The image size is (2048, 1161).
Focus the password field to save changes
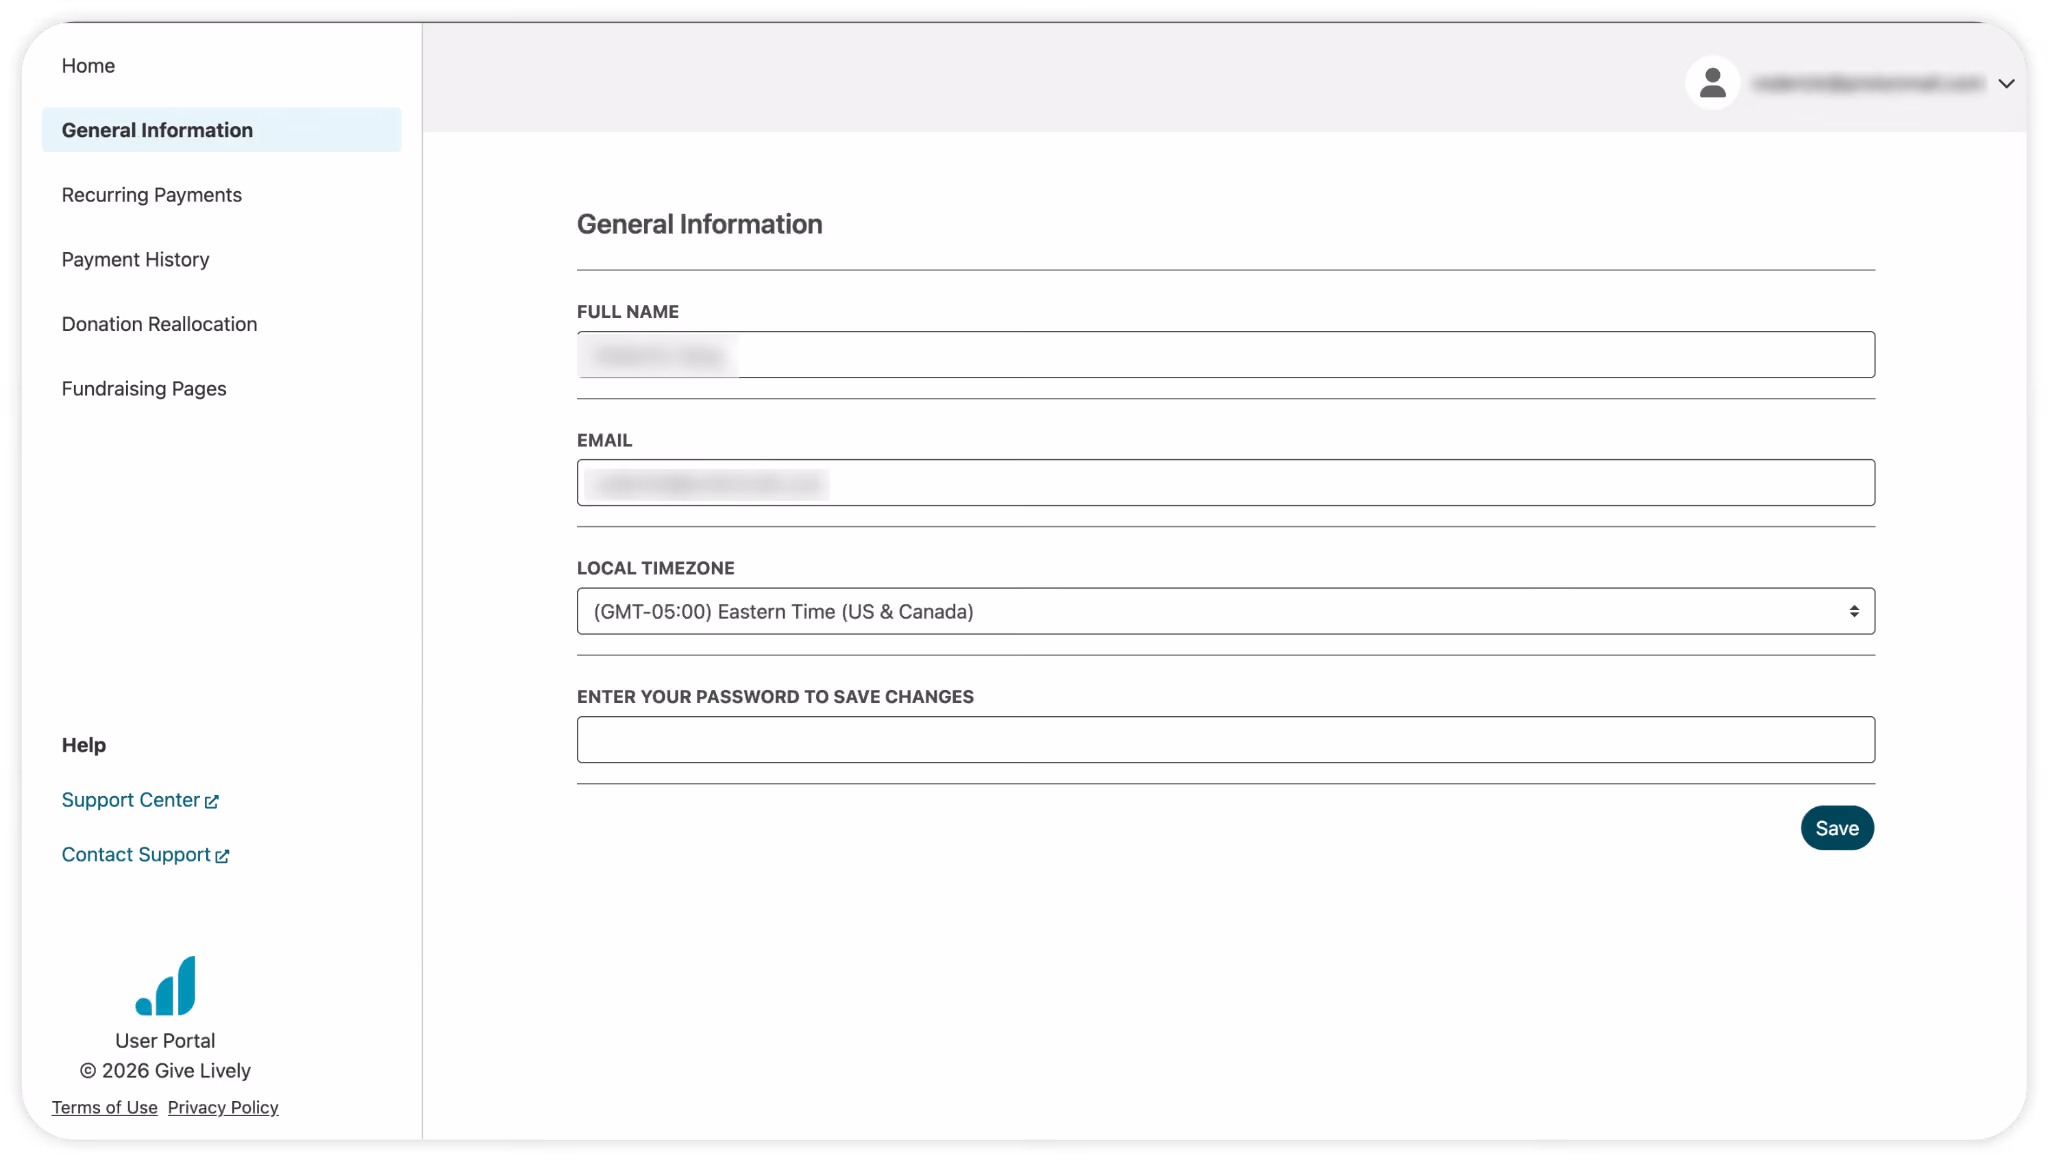(1225, 740)
